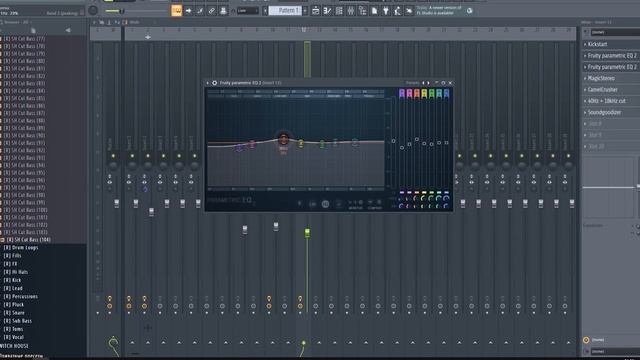Viewport: 640px width, 360px height.
Task: Mute mixer Insert 4 via green LED
Action: point(179,156)
